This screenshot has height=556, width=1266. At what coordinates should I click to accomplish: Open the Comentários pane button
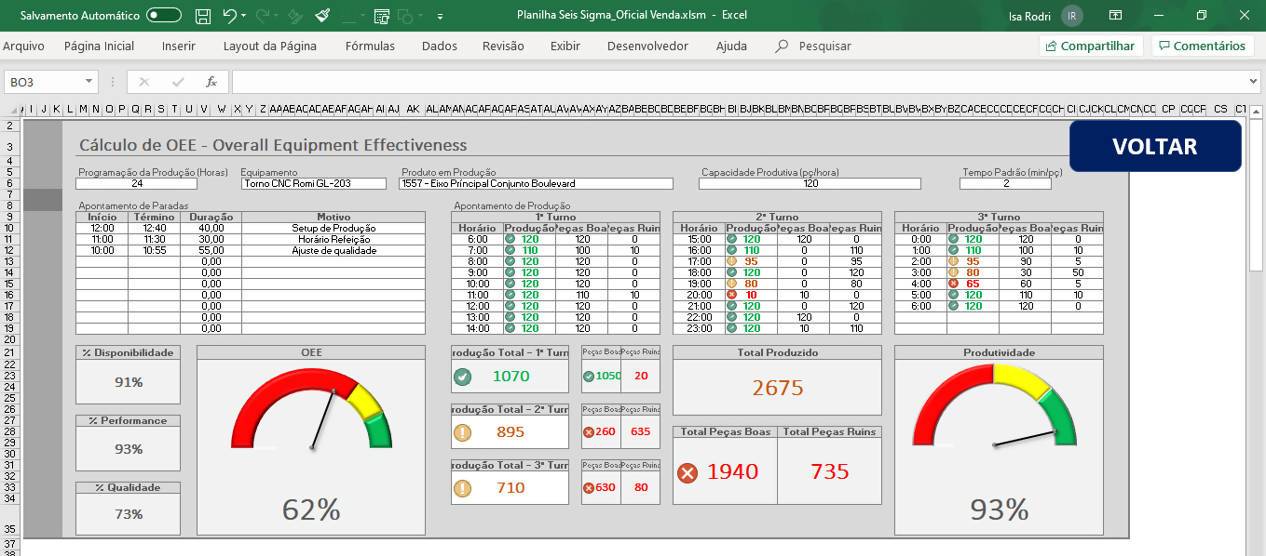coord(1203,46)
